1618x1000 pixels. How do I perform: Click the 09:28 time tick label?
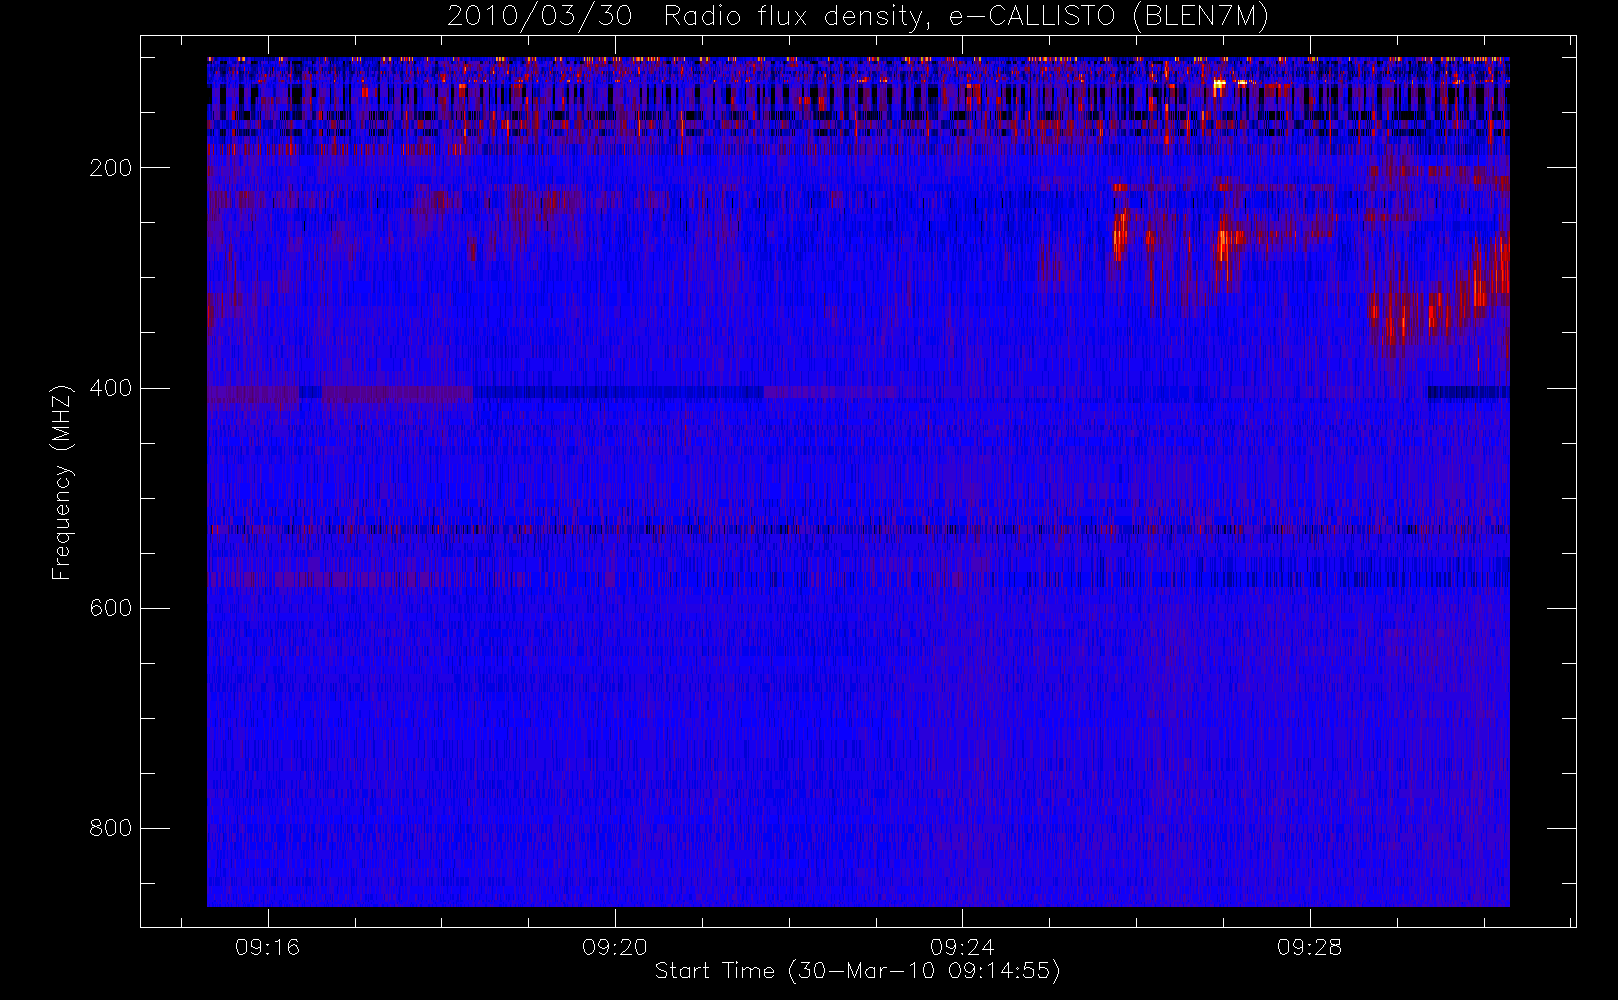pos(1309,947)
